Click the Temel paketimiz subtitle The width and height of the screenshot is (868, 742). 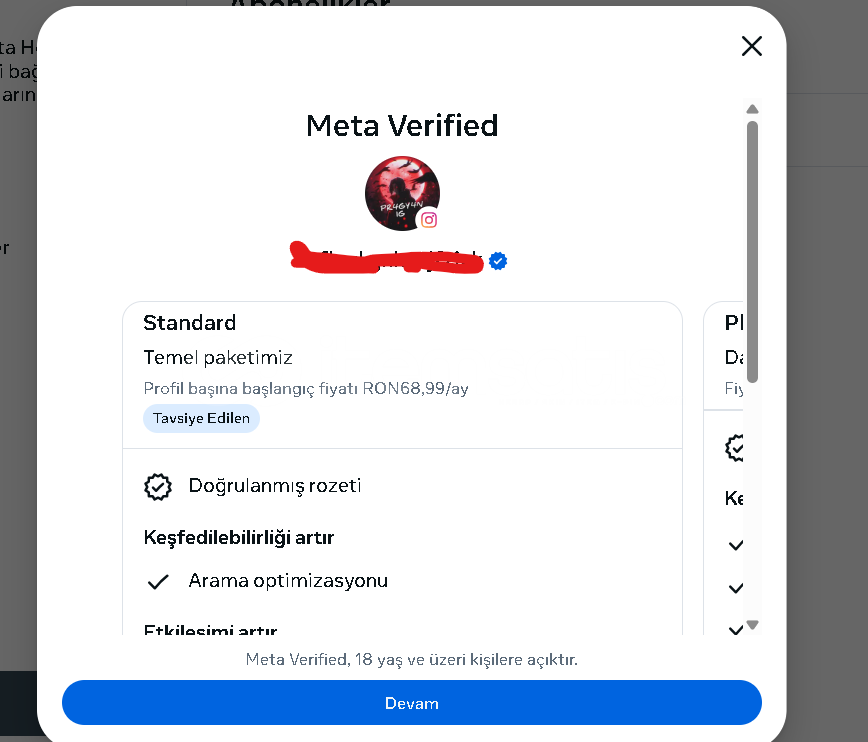[218, 357]
